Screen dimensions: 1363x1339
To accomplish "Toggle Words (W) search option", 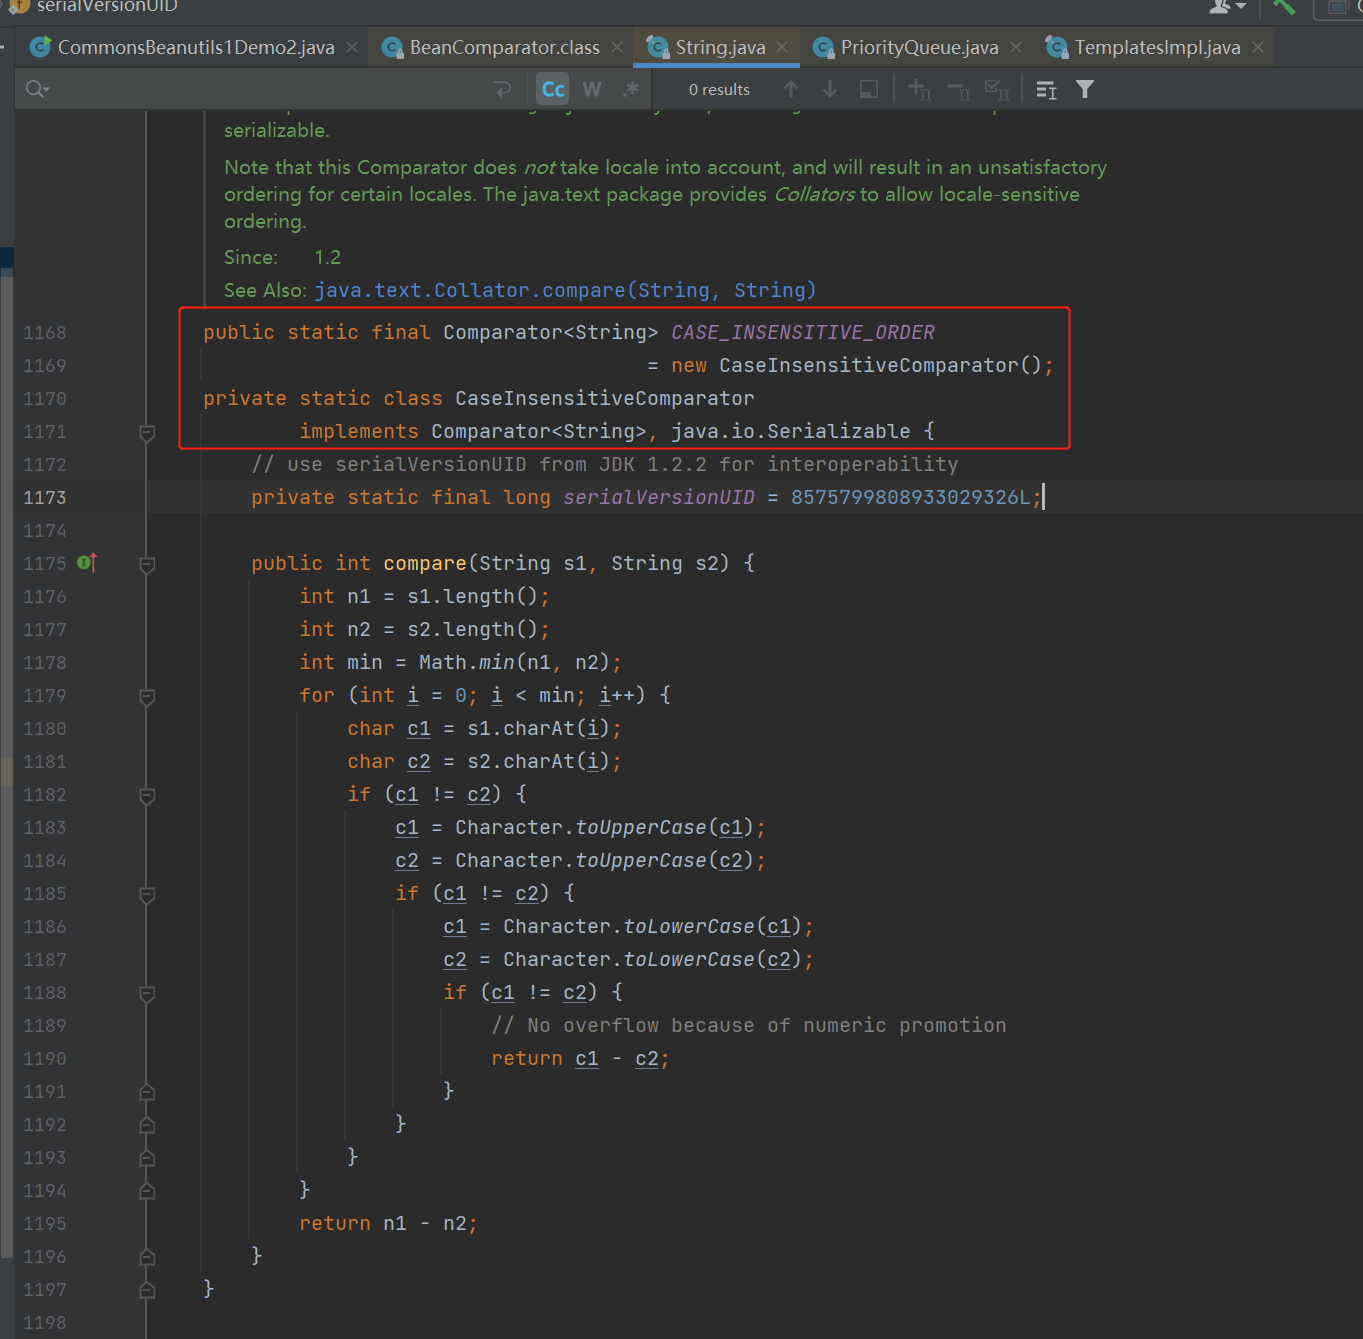I will (592, 89).
